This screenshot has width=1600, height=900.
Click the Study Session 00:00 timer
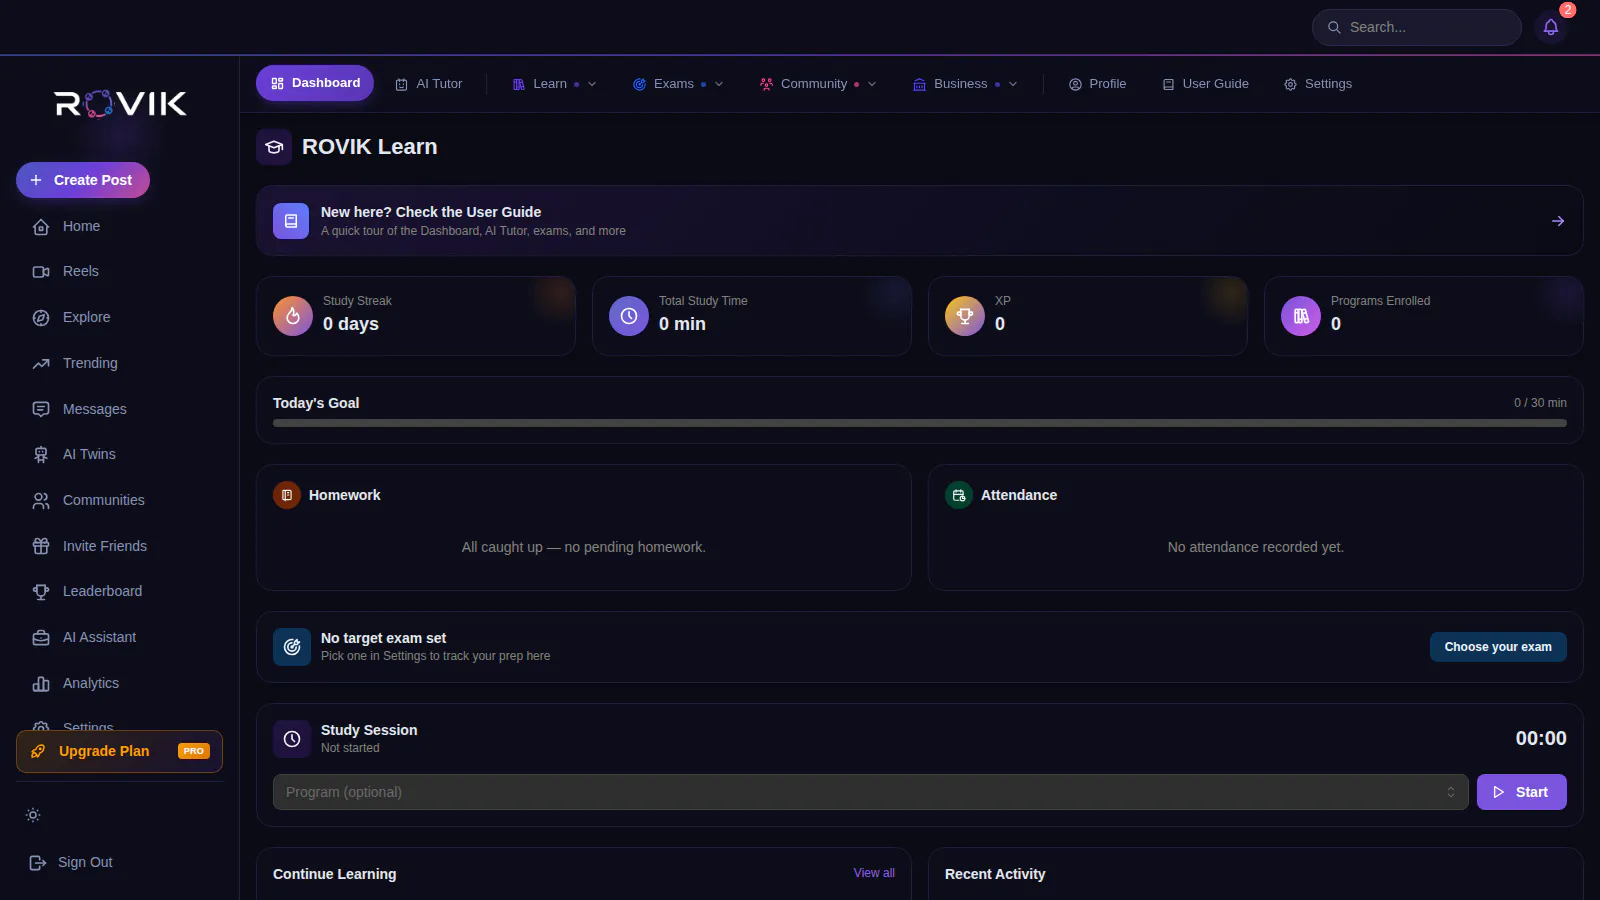(1541, 738)
